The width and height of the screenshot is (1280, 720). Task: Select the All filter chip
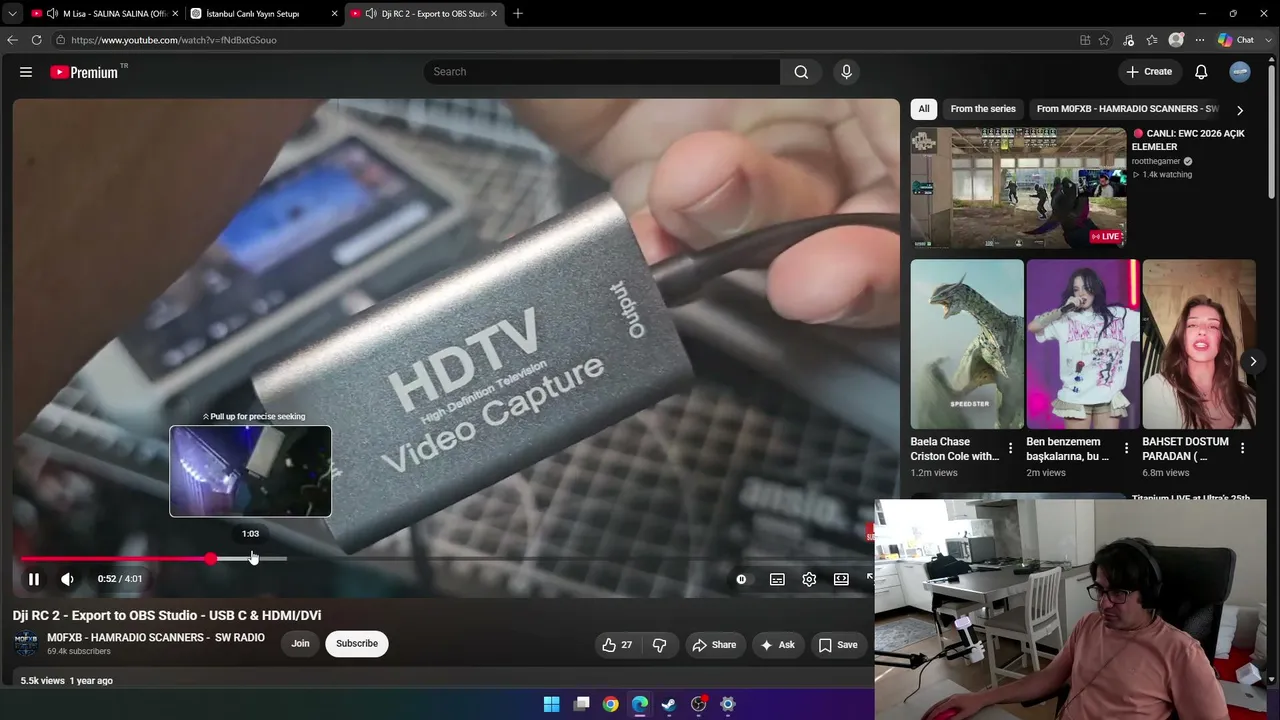(x=924, y=109)
